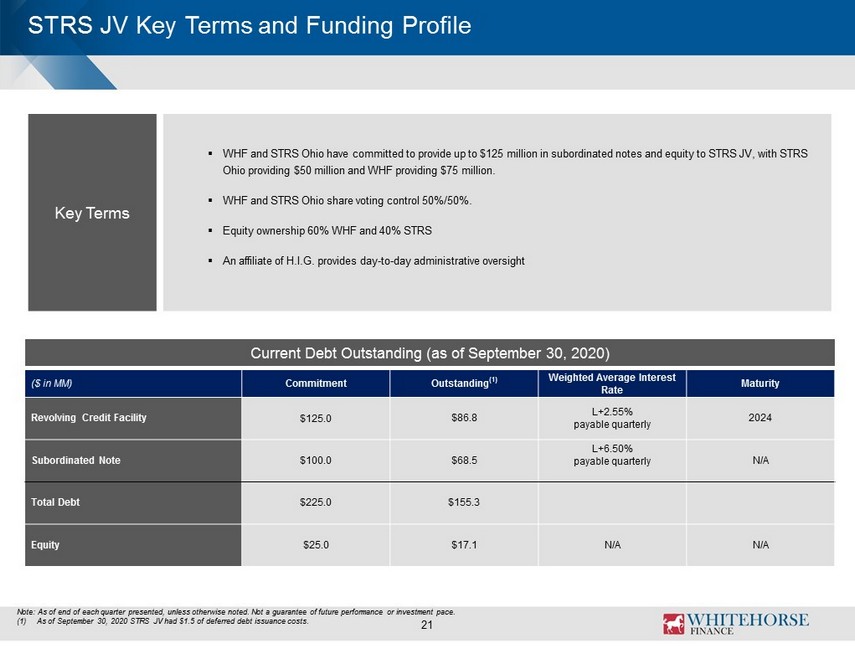Click the '$17.1' equity outstanding cell
This screenshot has width=855, height=654.
pyautogui.click(x=464, y=545)
